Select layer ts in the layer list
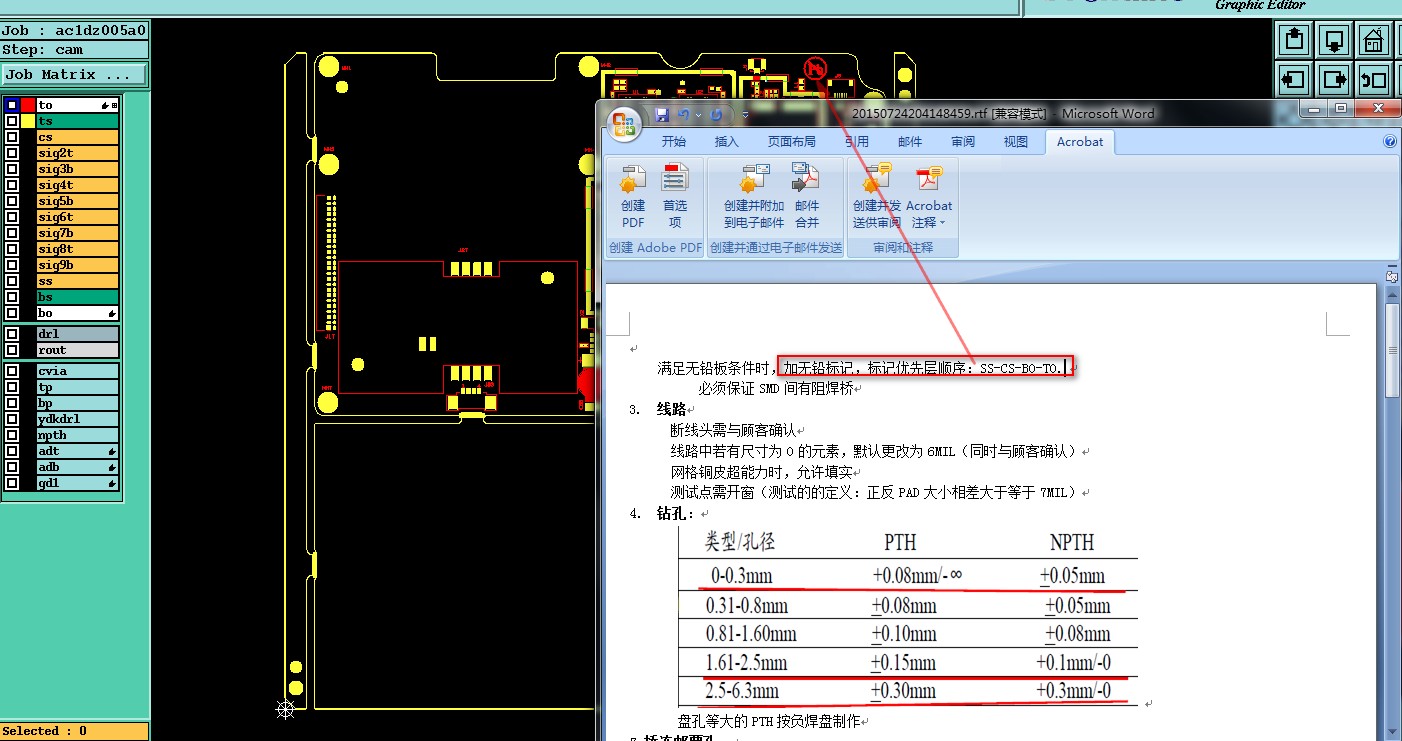Viewport: 1402px width, 741px height. tap(78, 121)
